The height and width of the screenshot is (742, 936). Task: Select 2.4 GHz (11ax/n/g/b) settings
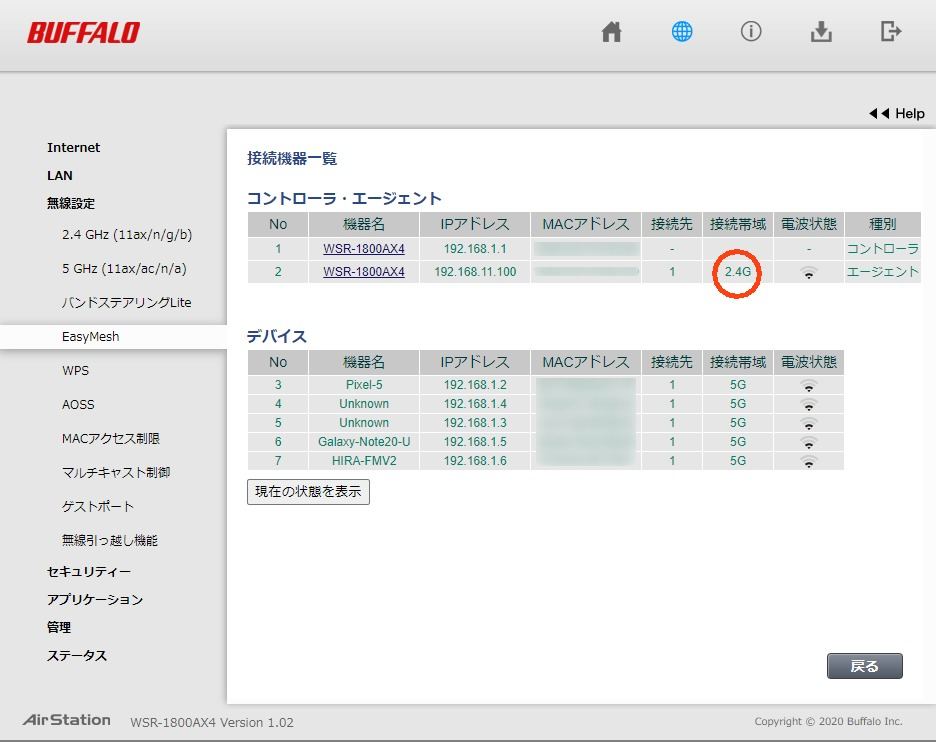[x=127, y=235]
